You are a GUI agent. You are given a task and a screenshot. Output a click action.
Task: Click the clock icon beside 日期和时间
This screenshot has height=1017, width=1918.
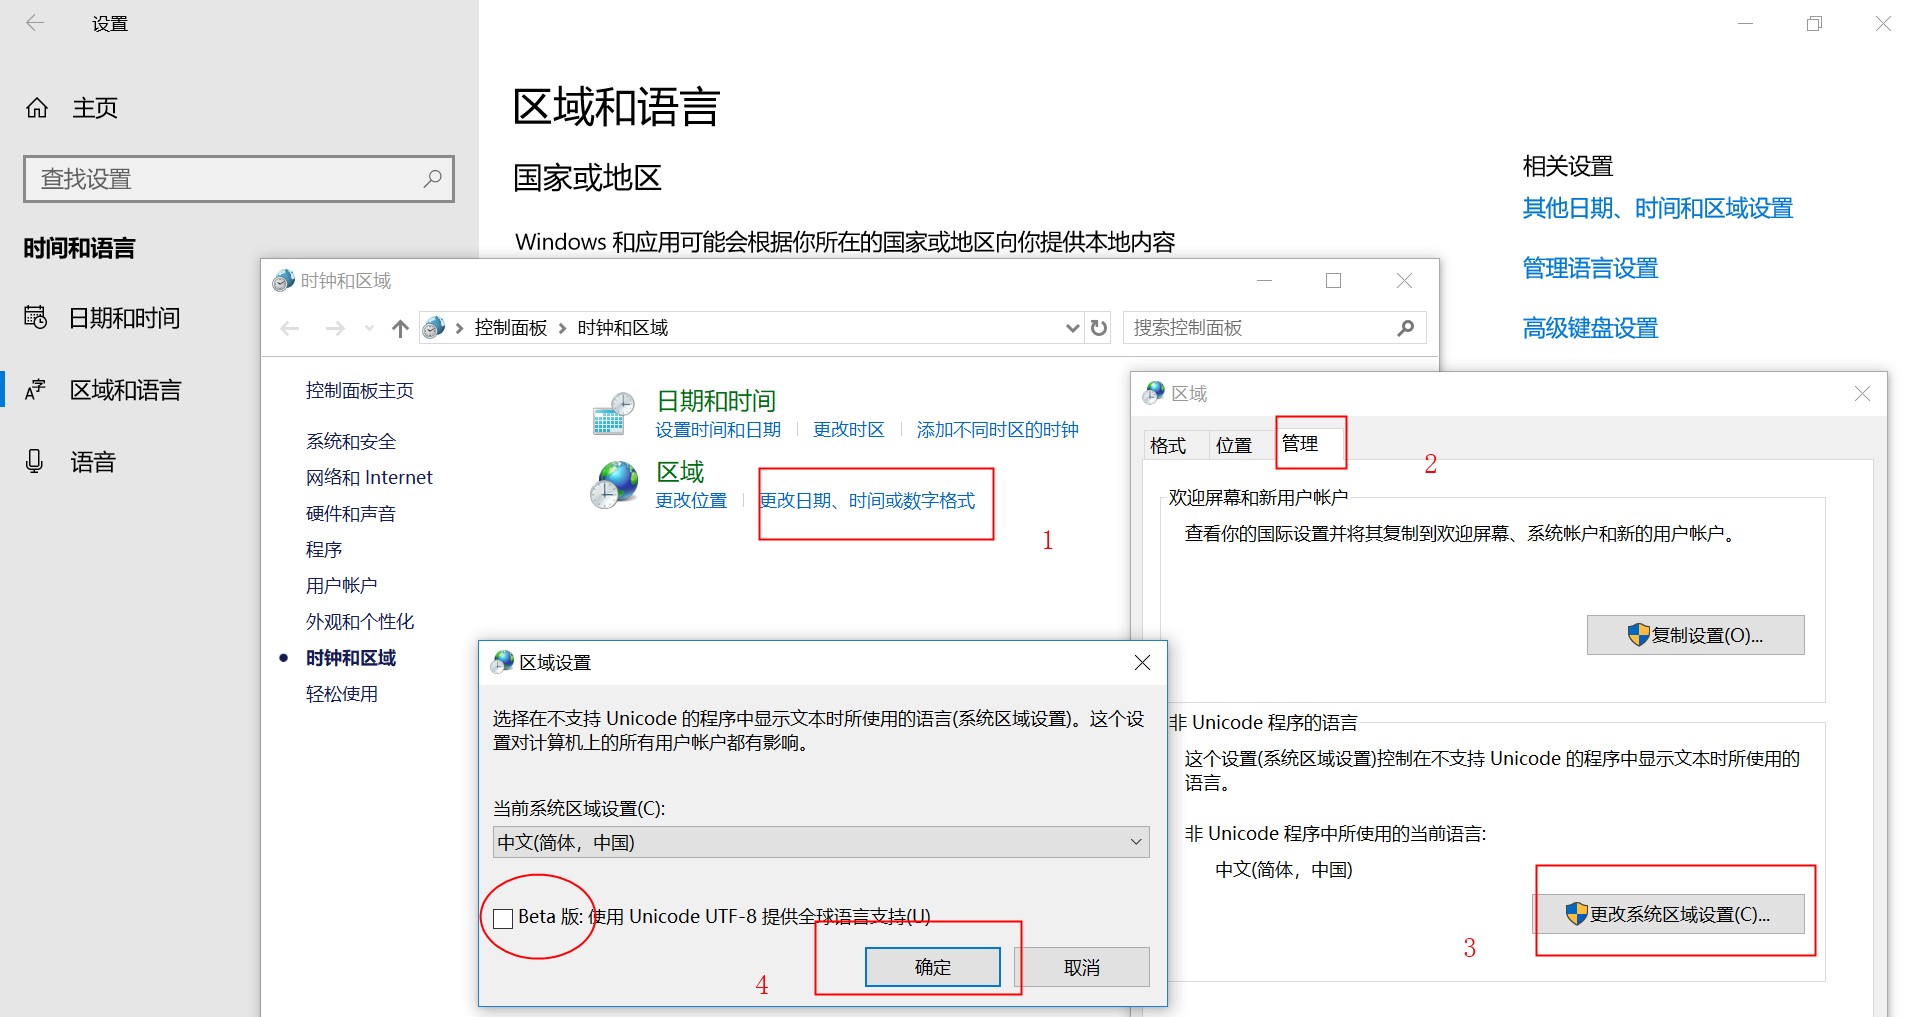[x=613, y=411]
